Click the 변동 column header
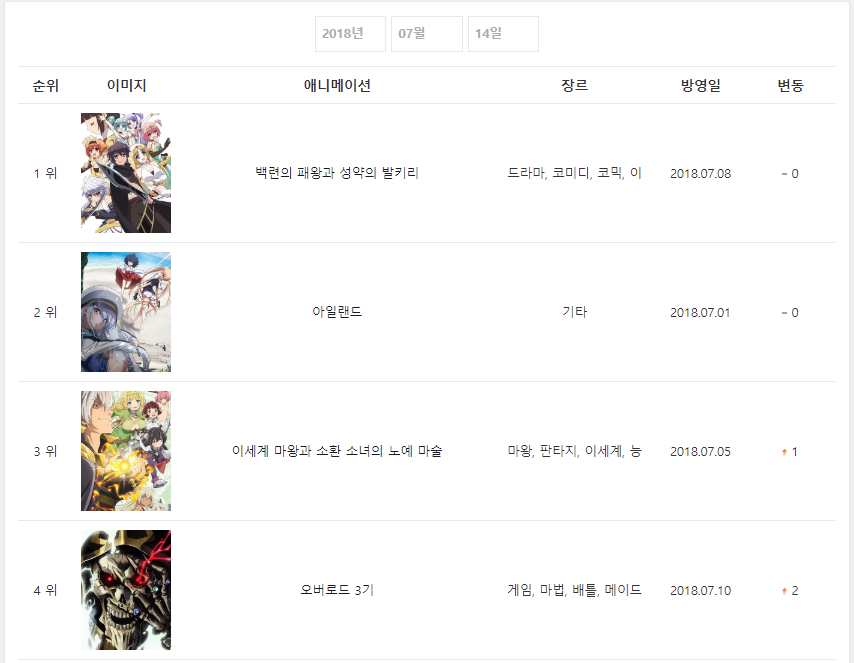854x663 pixels. click(x=790, y=86)
